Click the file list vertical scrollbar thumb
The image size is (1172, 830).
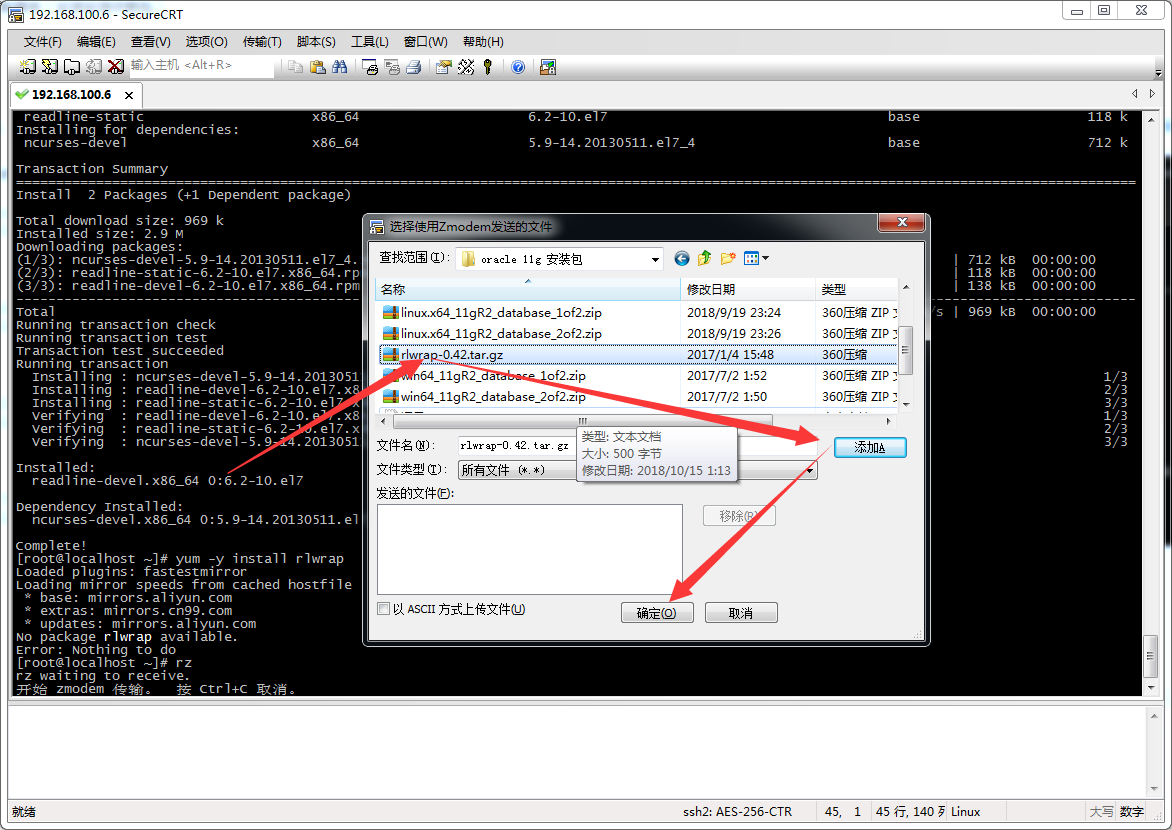tap(905, 350)
